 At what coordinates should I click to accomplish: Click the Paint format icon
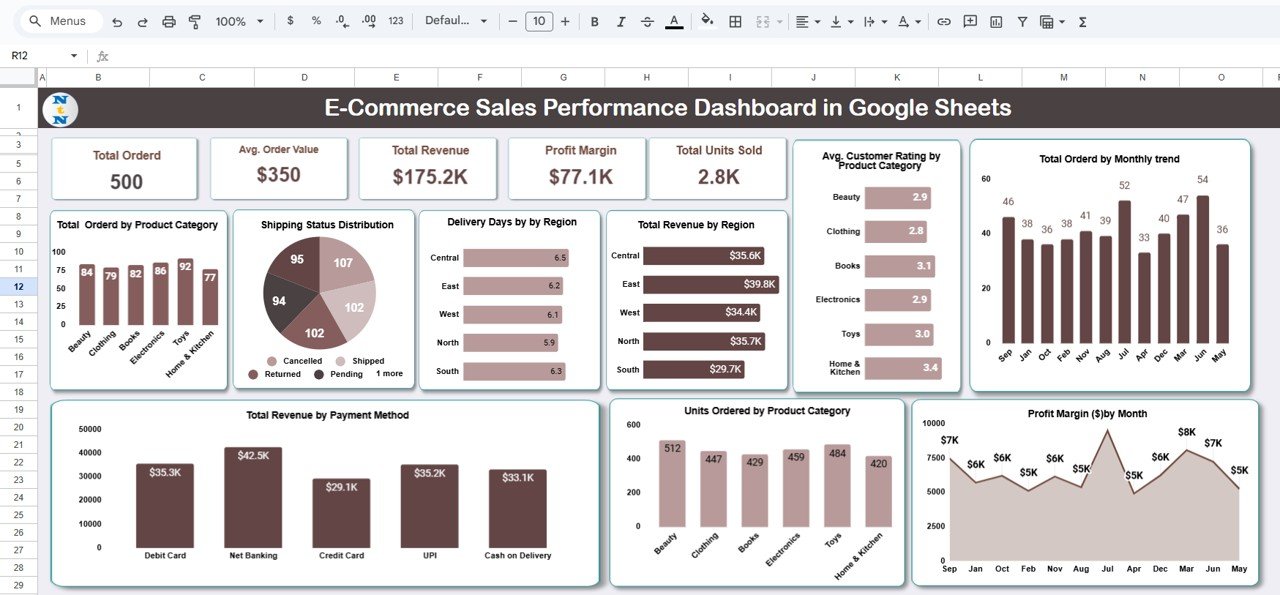coord(194,20)
